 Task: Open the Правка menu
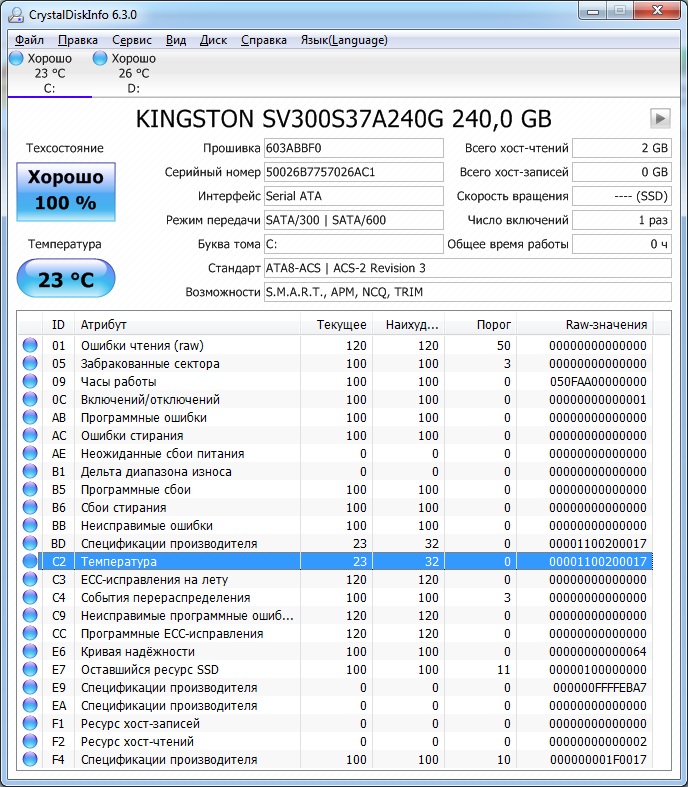coord(78,40)
